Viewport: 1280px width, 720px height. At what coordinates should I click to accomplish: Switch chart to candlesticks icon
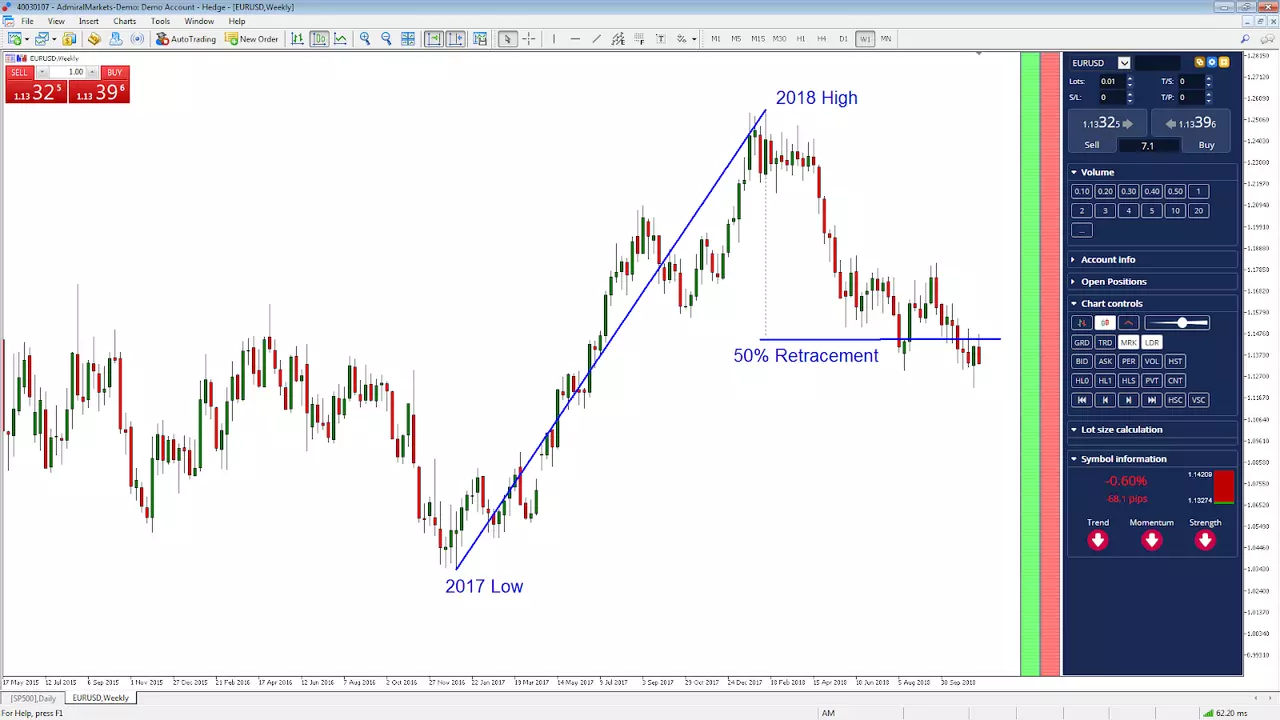coord(319,39)
